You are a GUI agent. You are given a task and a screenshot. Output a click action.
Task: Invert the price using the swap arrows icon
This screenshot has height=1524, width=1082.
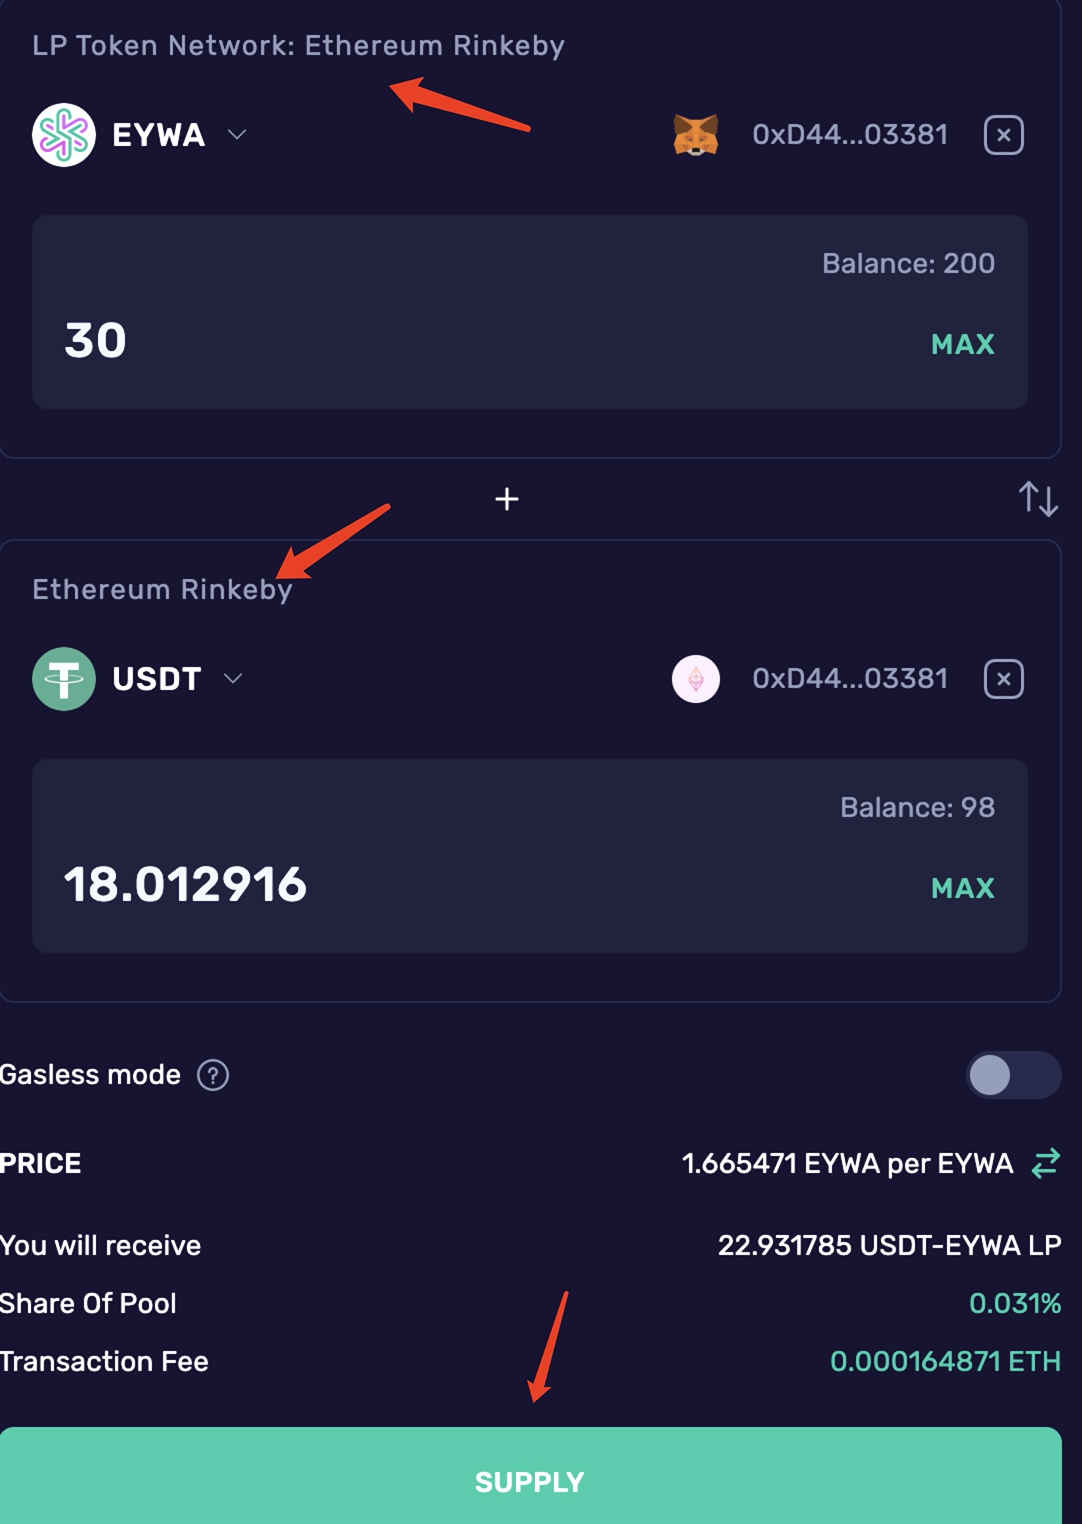(1046, 1163)
